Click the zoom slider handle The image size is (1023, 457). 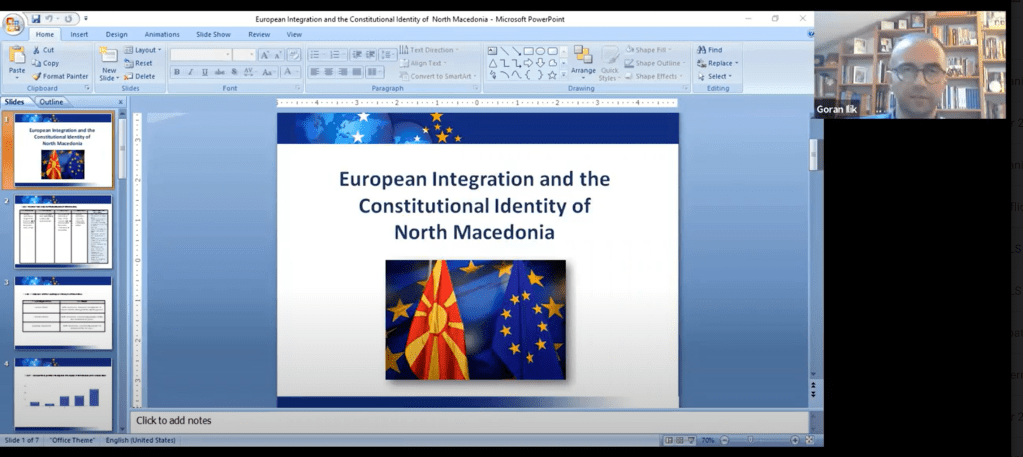pos(751,440)
